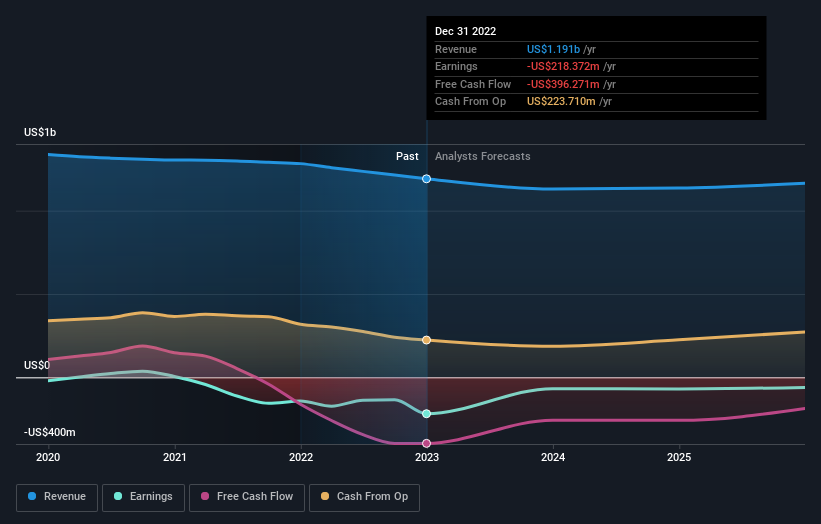
Task: Click the -US$400m y-axis label
Action: [x=50, y=432]
